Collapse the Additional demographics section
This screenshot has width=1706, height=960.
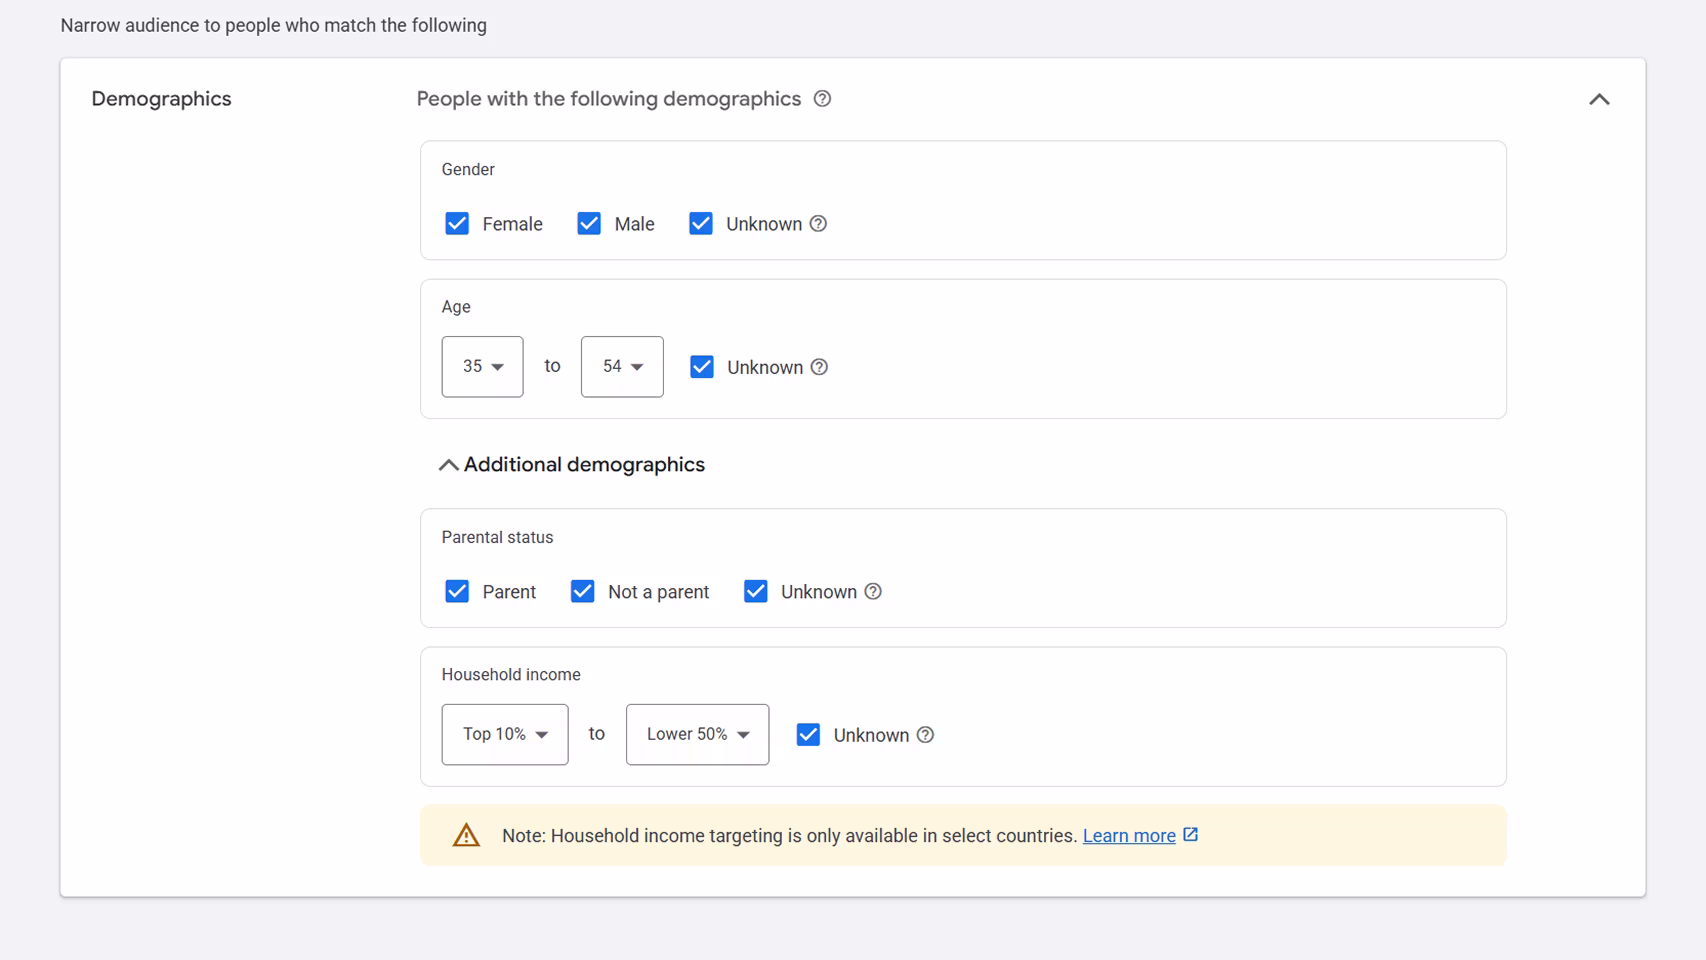(448, 464)
